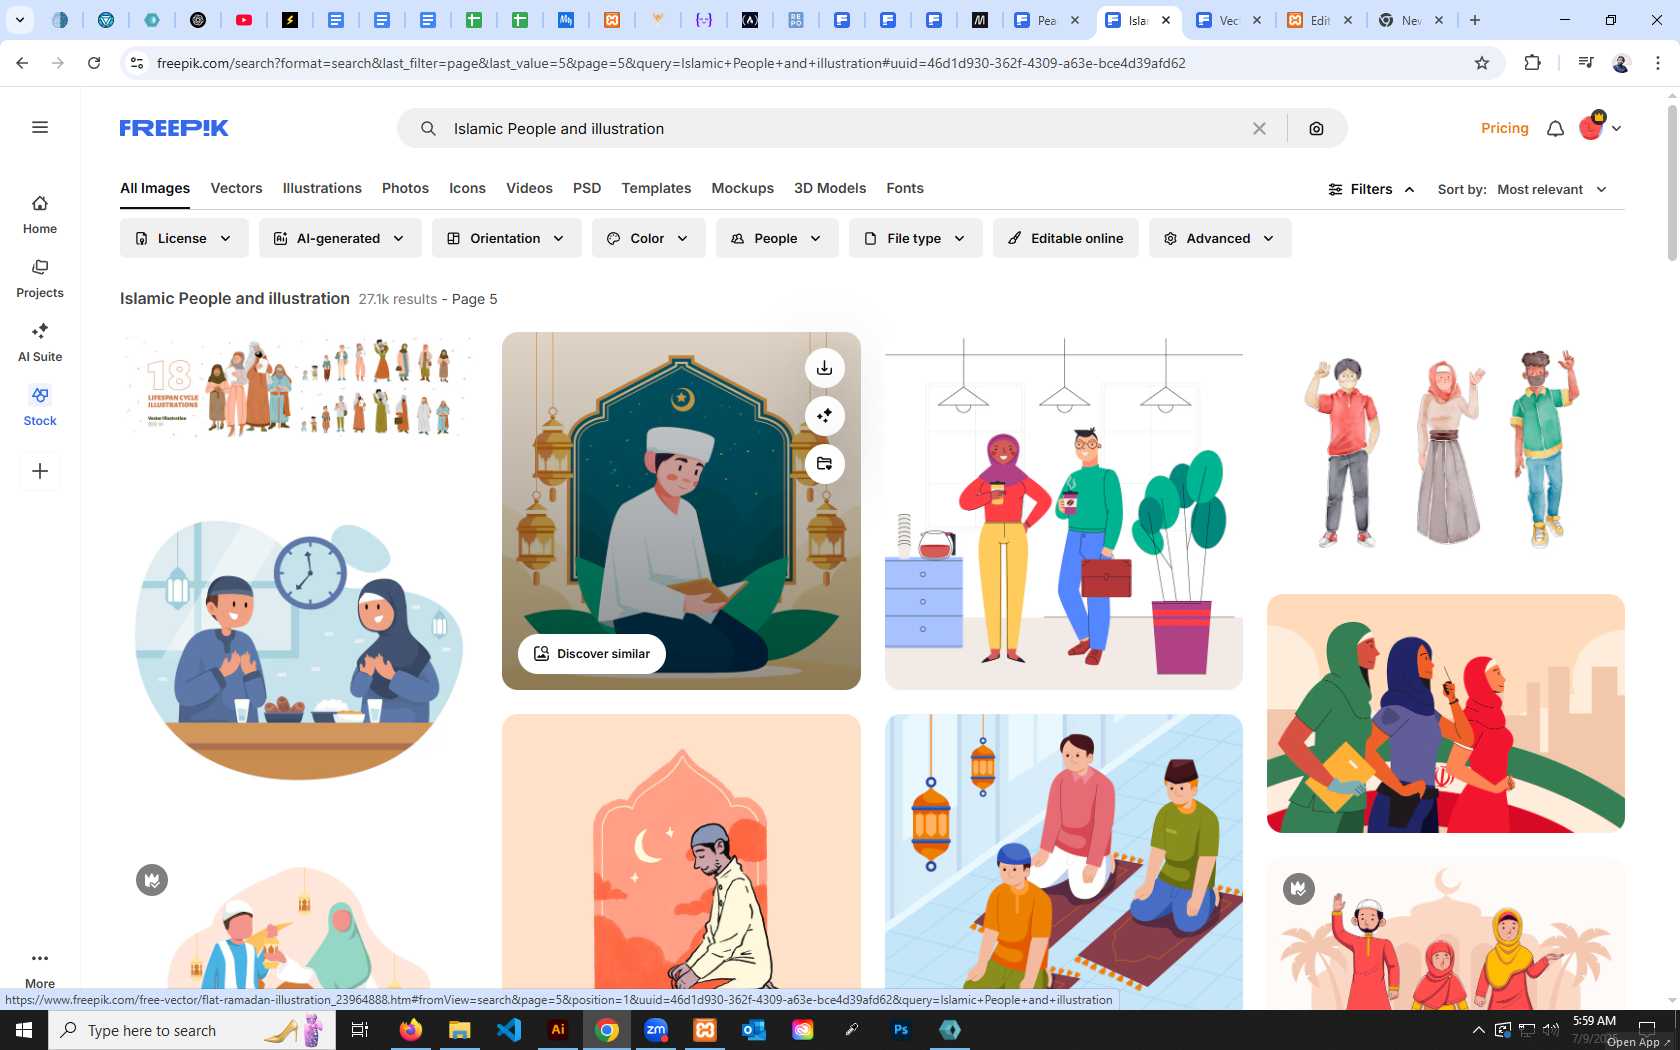The height and width of the screenshot is (1050, 1680).
Task: Switch to the Photos tab
Action: [x=405, y=188]
